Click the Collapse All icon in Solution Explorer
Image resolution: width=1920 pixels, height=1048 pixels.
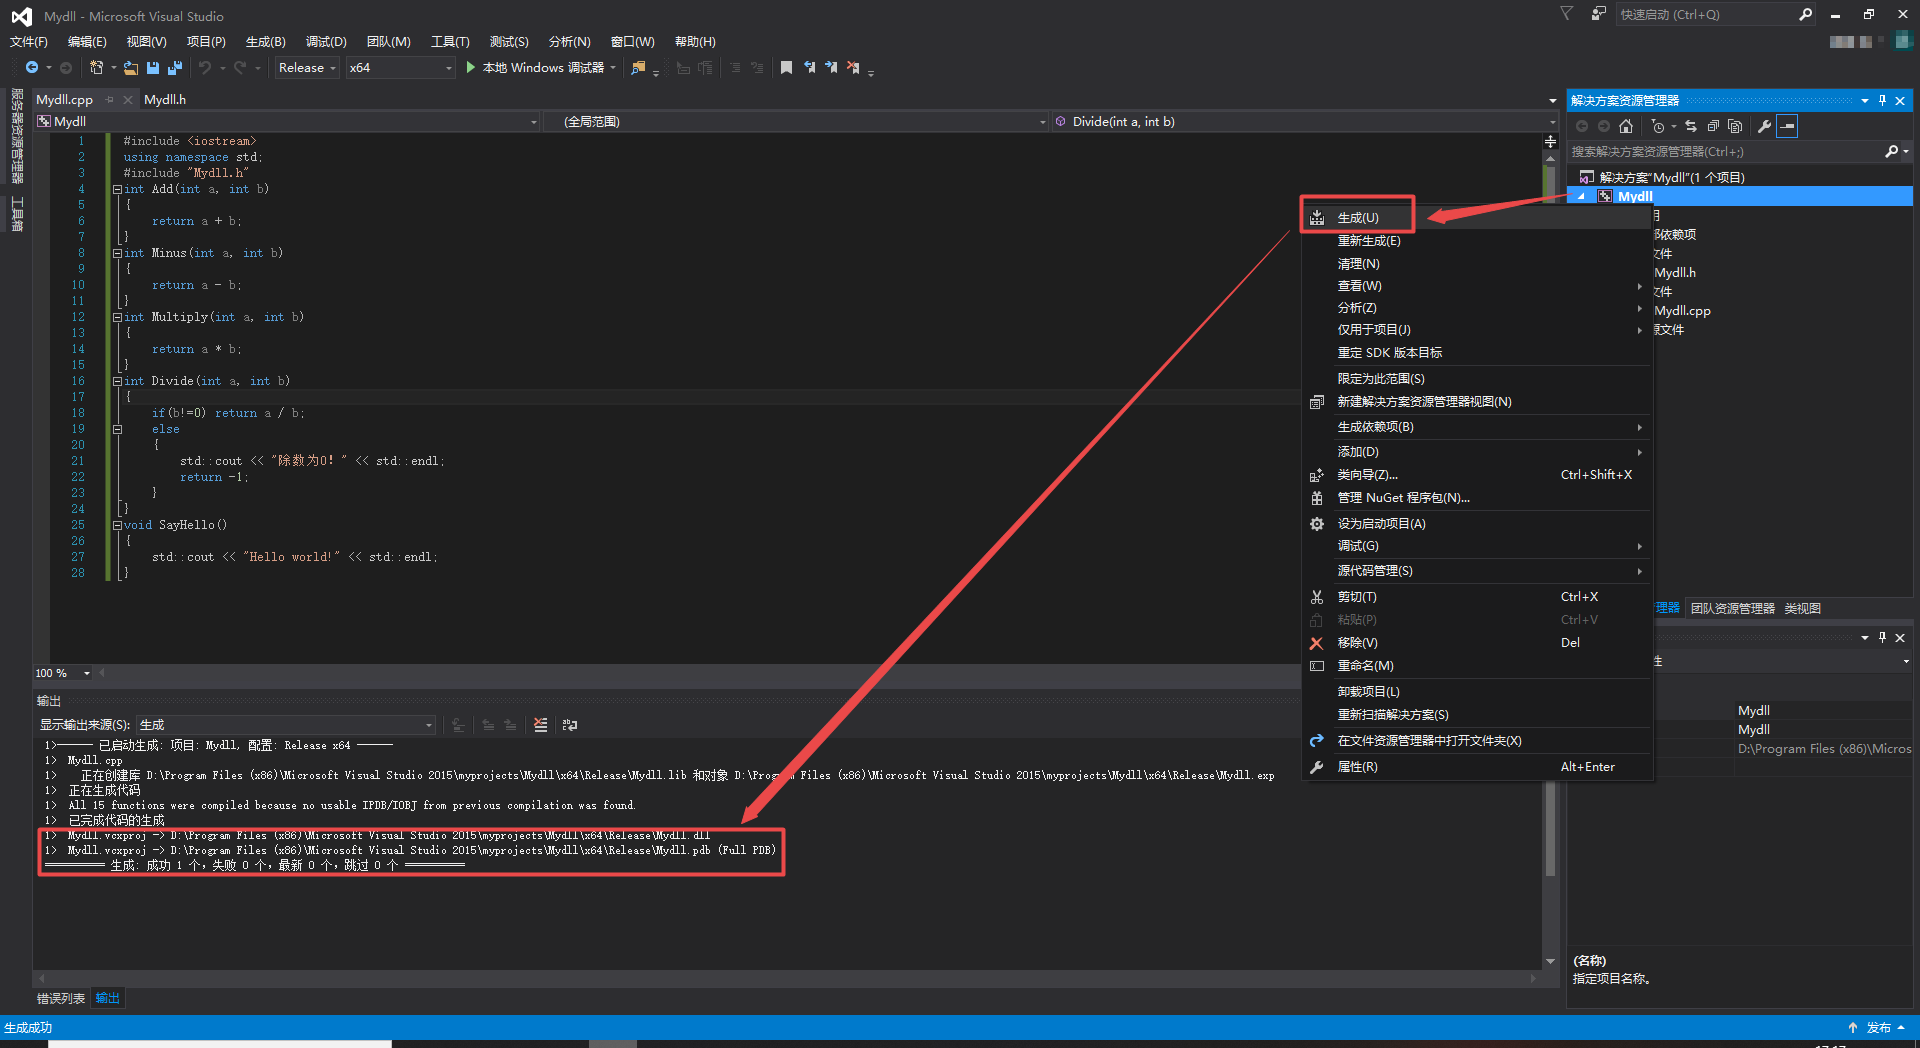(x=1713, y=126)
